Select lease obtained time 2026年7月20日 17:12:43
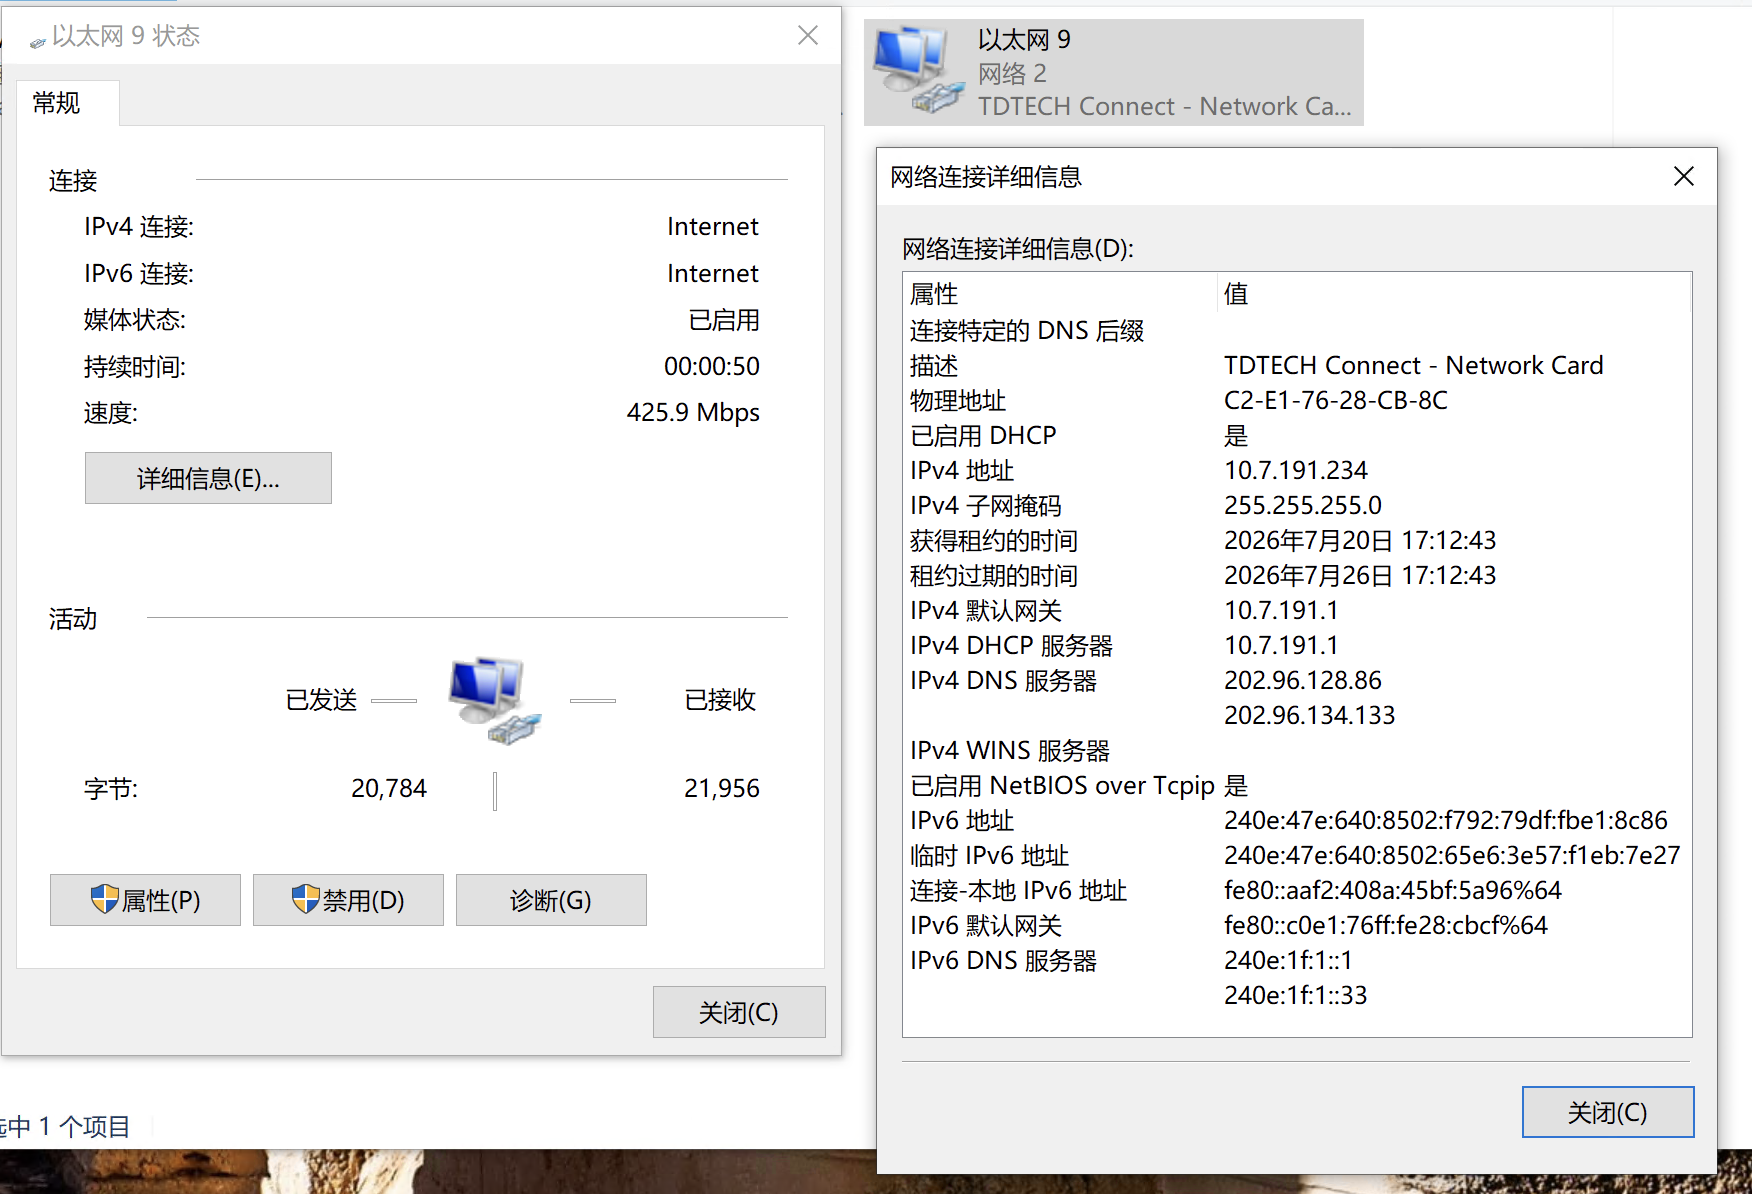Viewport: 1752px width, 1194px height. click(x=1360, y=540)
